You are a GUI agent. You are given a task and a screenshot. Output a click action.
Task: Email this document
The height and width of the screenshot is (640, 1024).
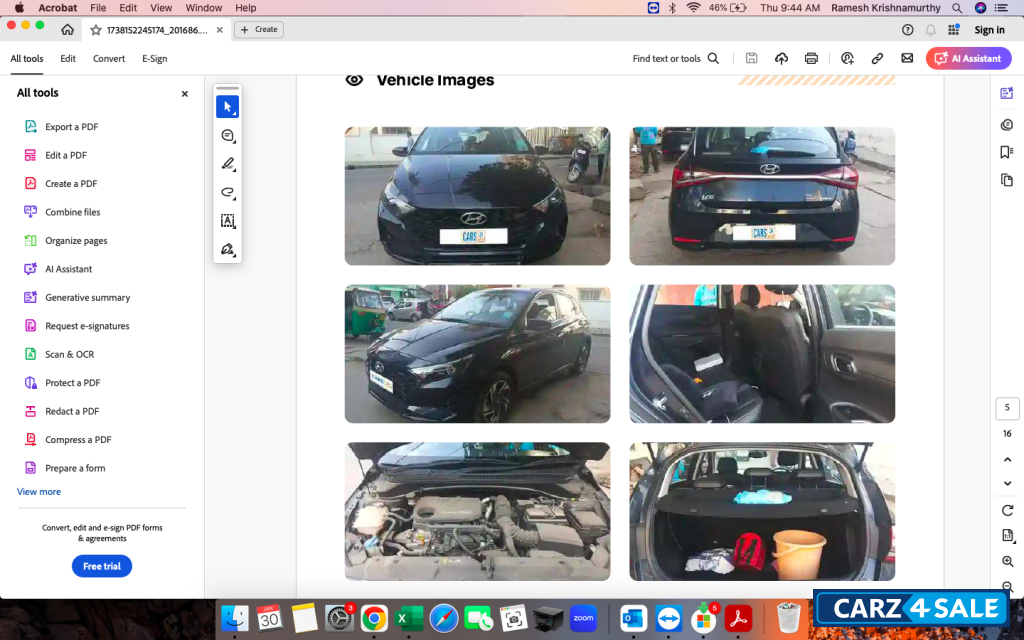(x=907, y=58)
